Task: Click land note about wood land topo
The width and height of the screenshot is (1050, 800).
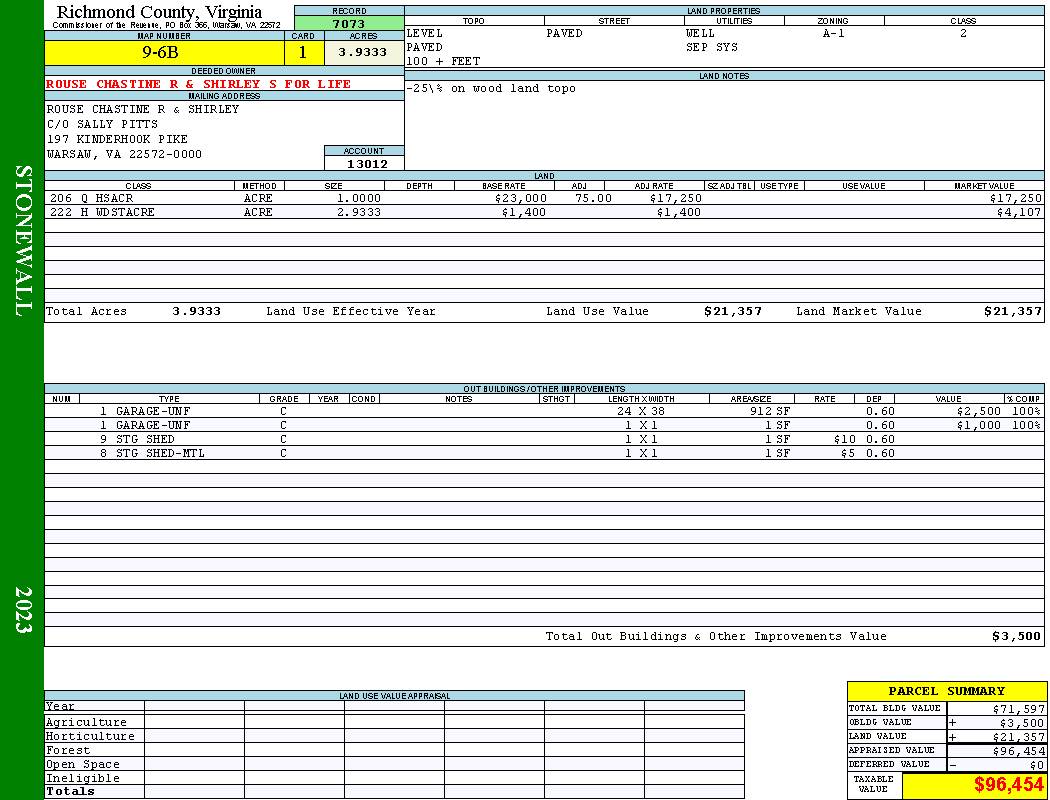Action: (491, 88)
